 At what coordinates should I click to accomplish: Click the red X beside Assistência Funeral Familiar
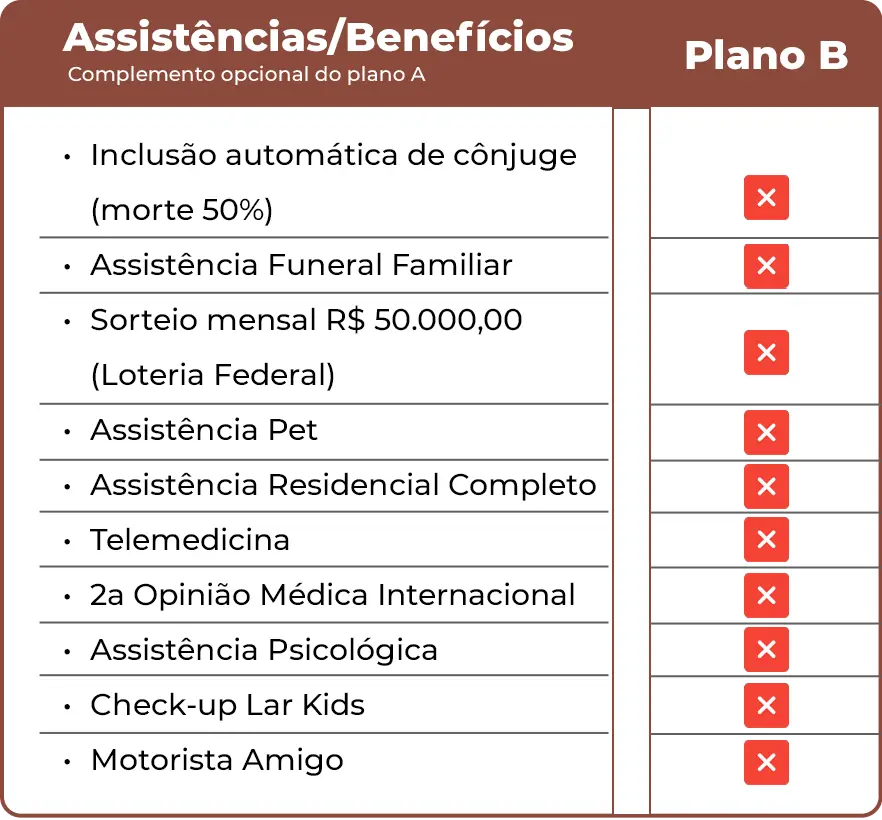(766, 266)
